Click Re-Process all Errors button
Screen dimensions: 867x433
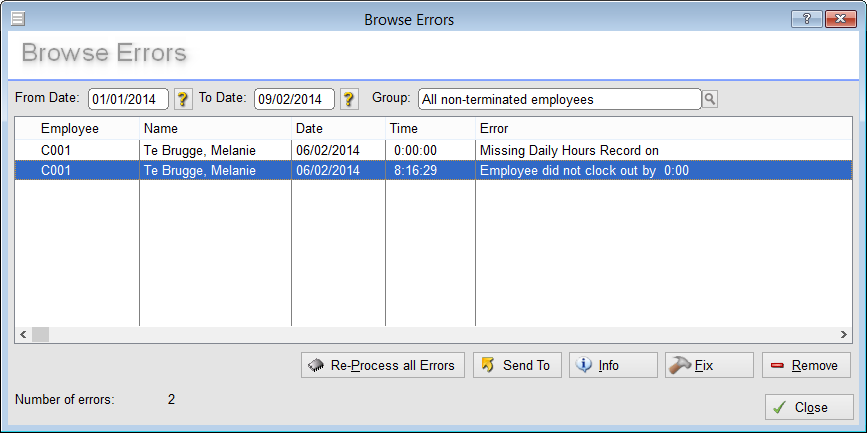382,365
